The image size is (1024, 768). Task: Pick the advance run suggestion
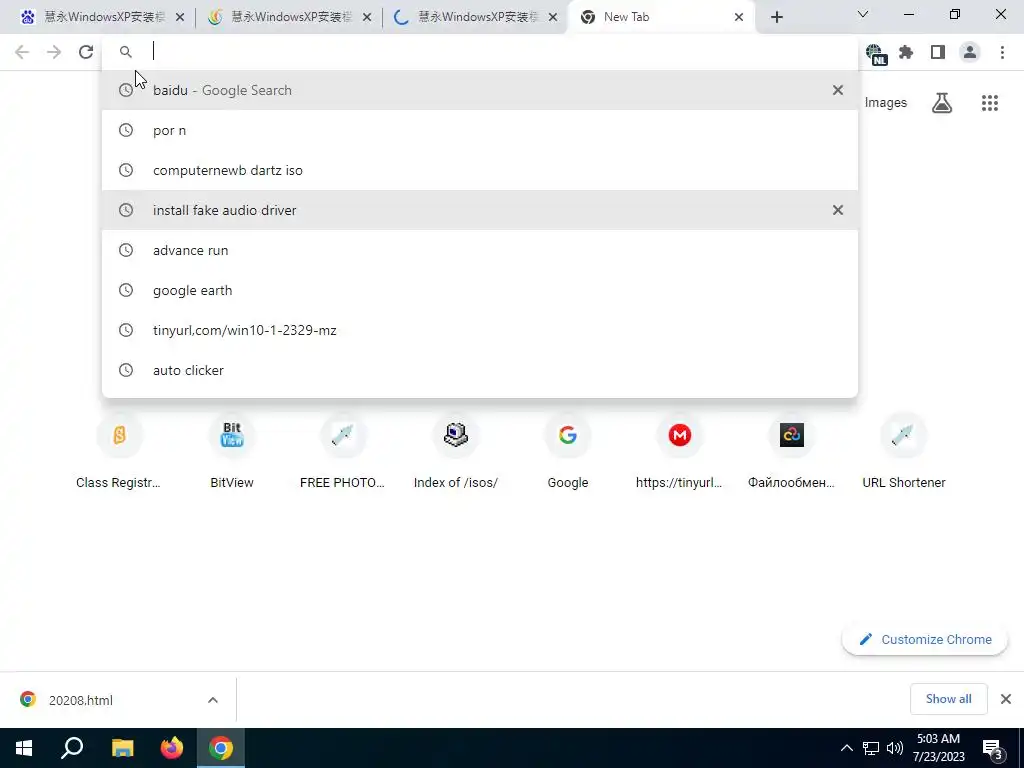pyautogui.click(x=480, y=250)
